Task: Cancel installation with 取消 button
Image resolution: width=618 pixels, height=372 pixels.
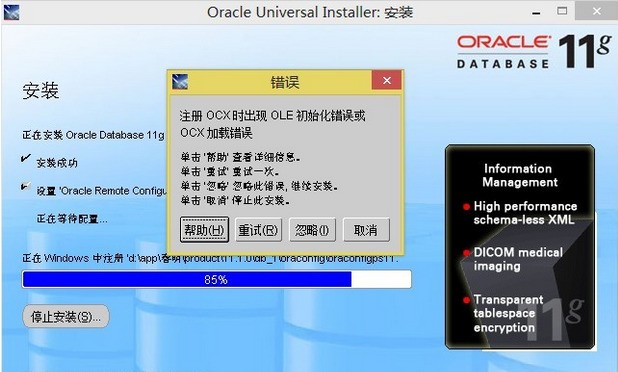Action: click(366, 229)
